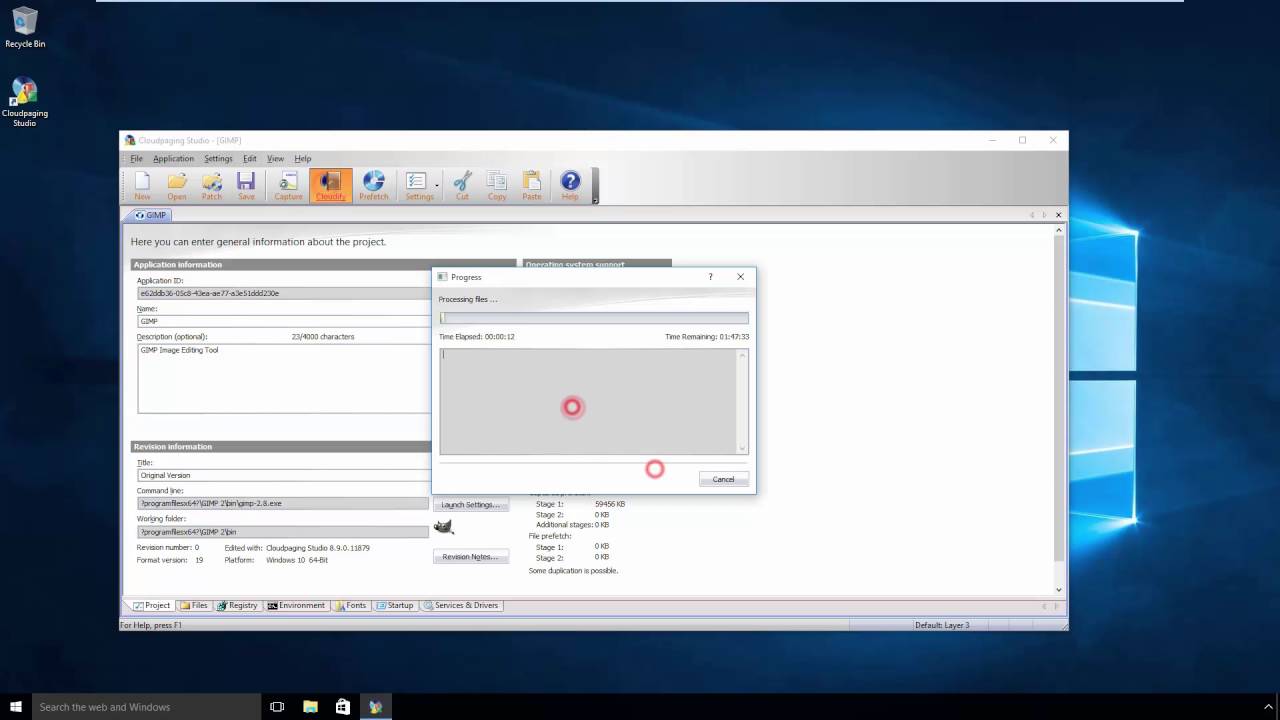Click the Progress dialog question mark help
This screenshot has width=1280, height=720.
[x=710, y=277]
